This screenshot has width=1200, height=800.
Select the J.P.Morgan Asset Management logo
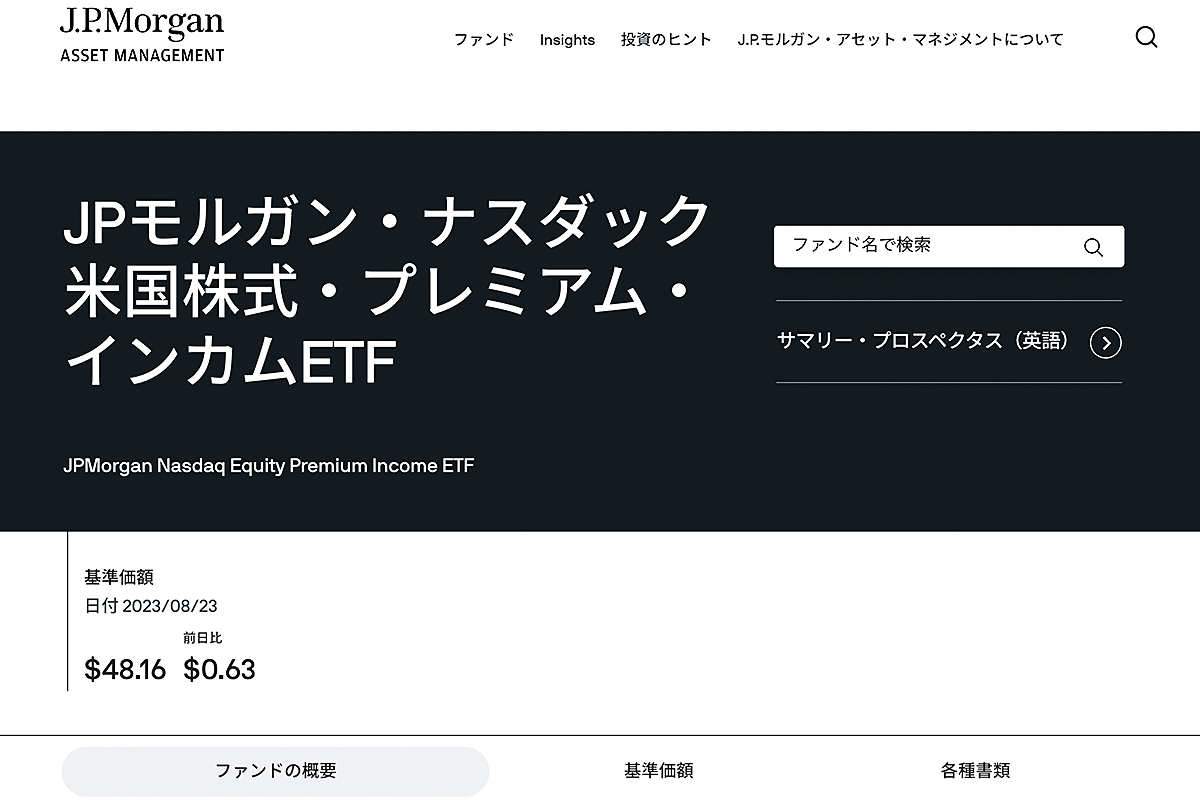click(140, 35)
